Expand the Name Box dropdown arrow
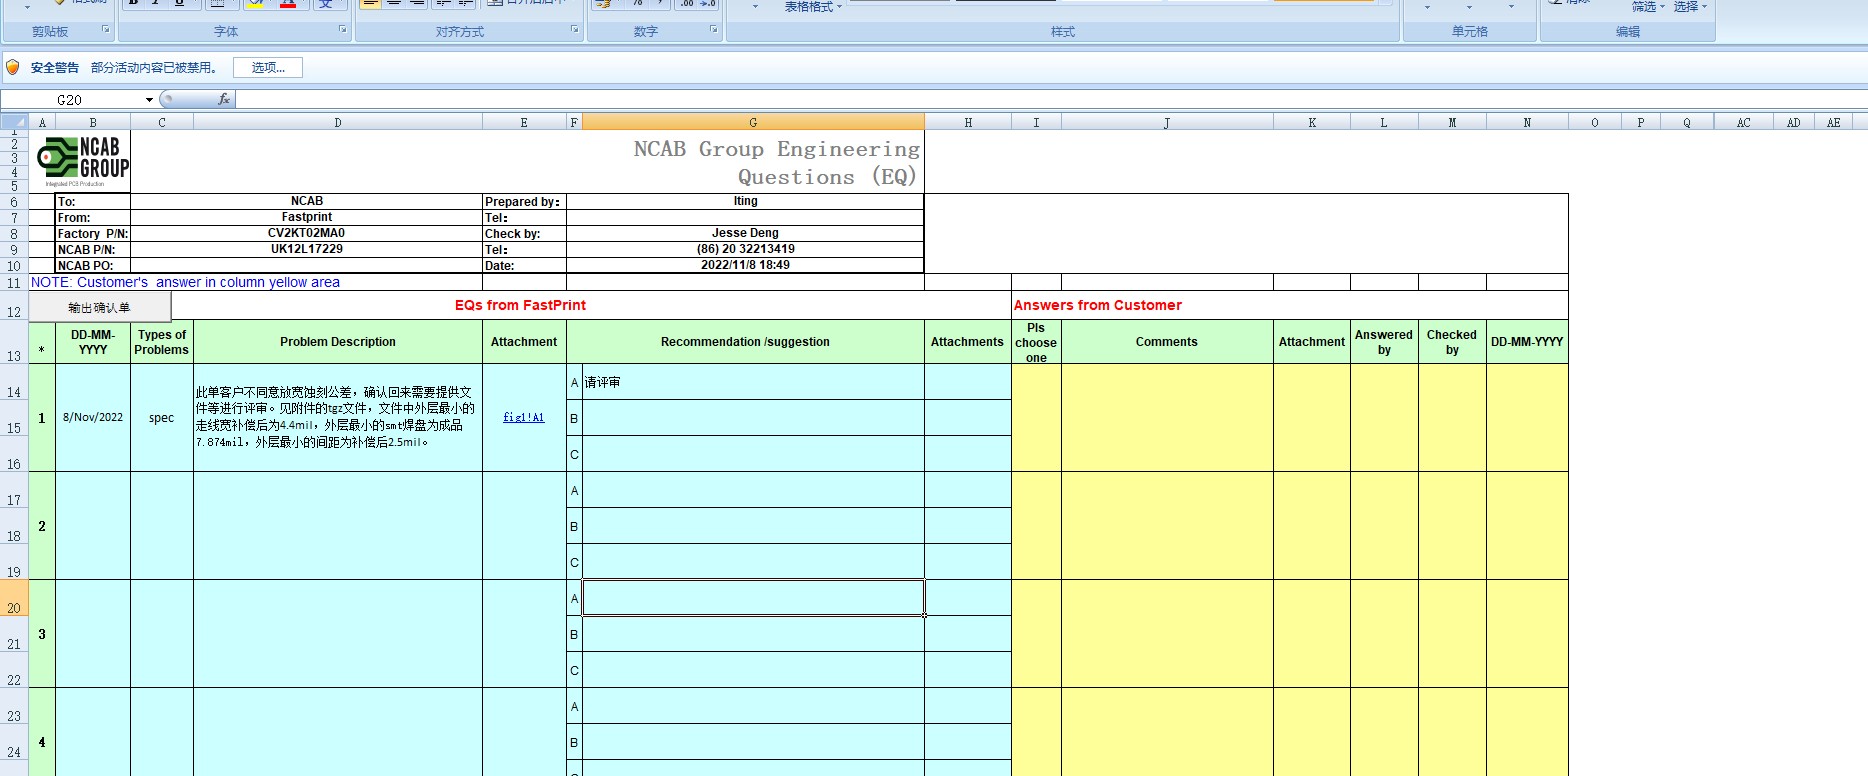 149,99
